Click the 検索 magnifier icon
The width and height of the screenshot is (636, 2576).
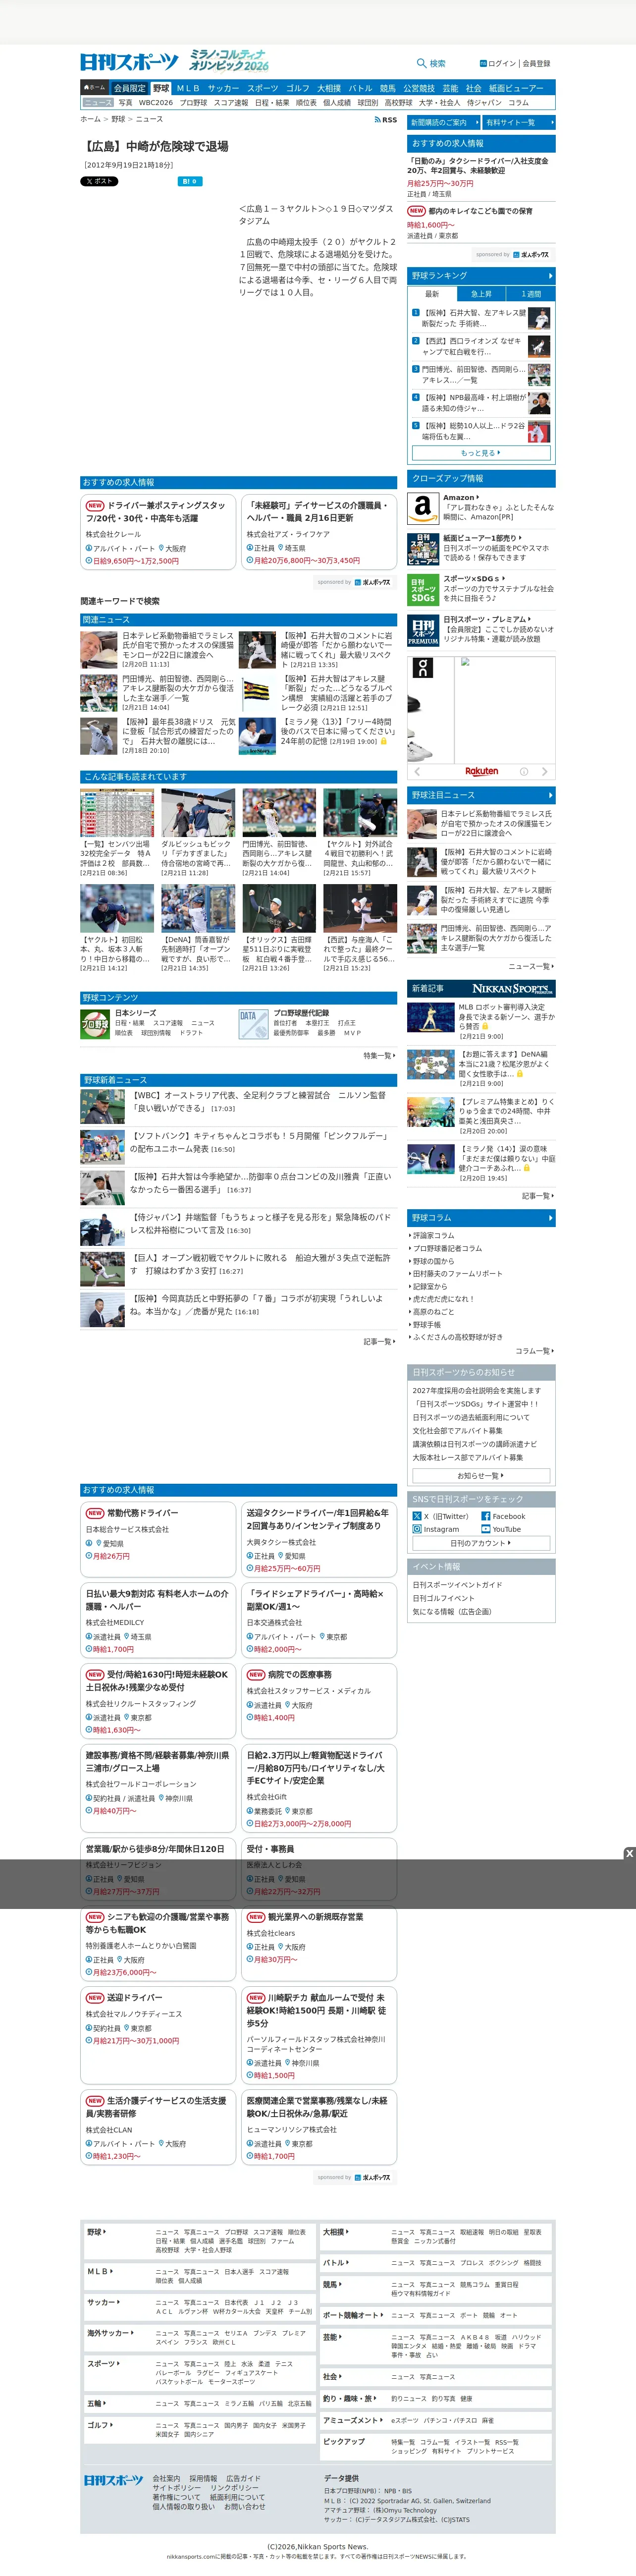(422, 63)
